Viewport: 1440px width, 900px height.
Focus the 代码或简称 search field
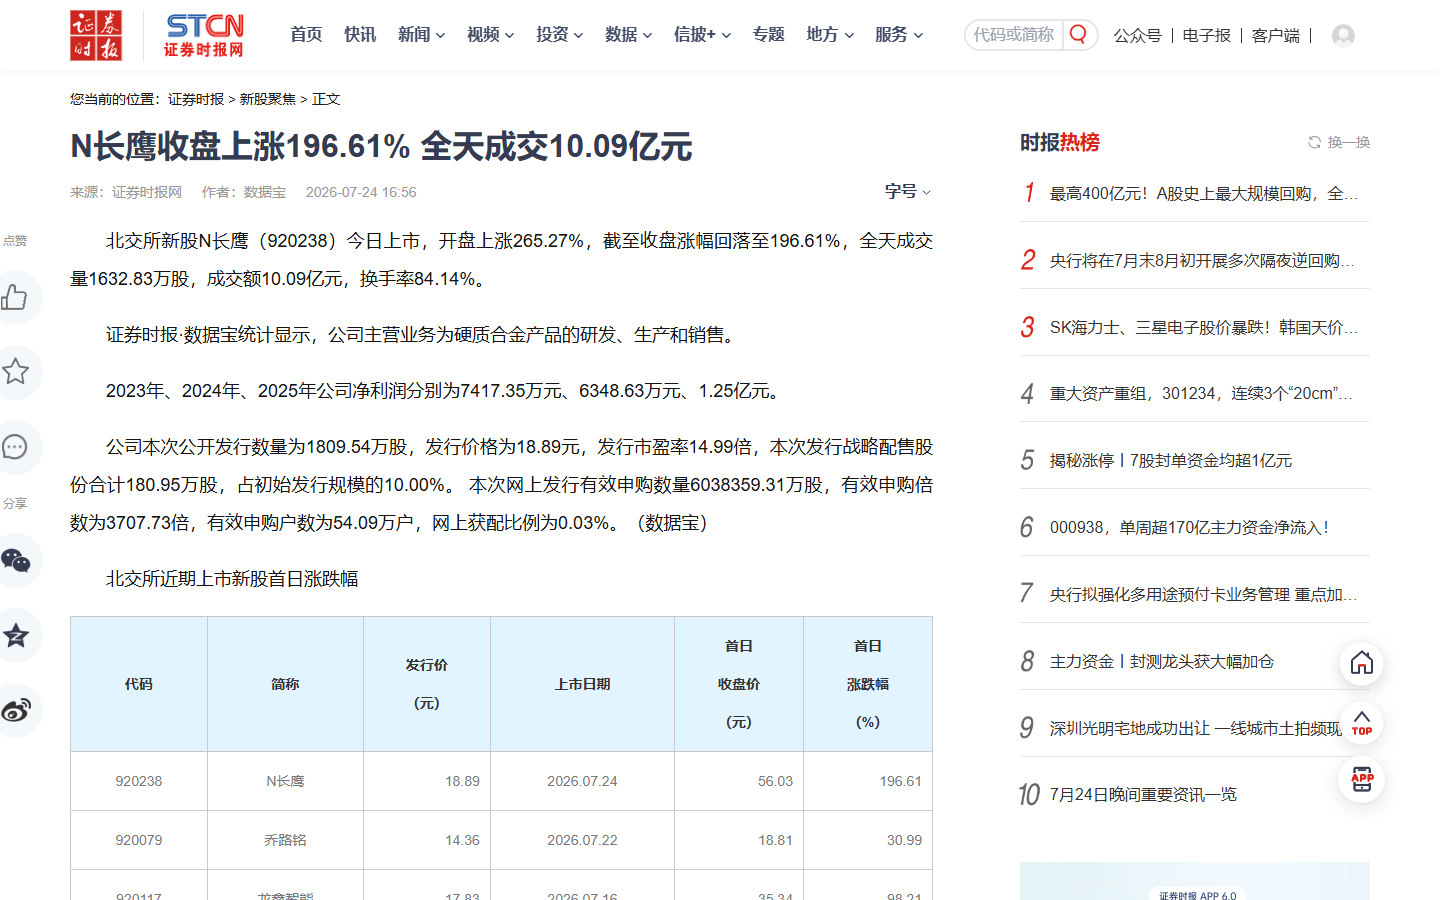pos(1014,34)
